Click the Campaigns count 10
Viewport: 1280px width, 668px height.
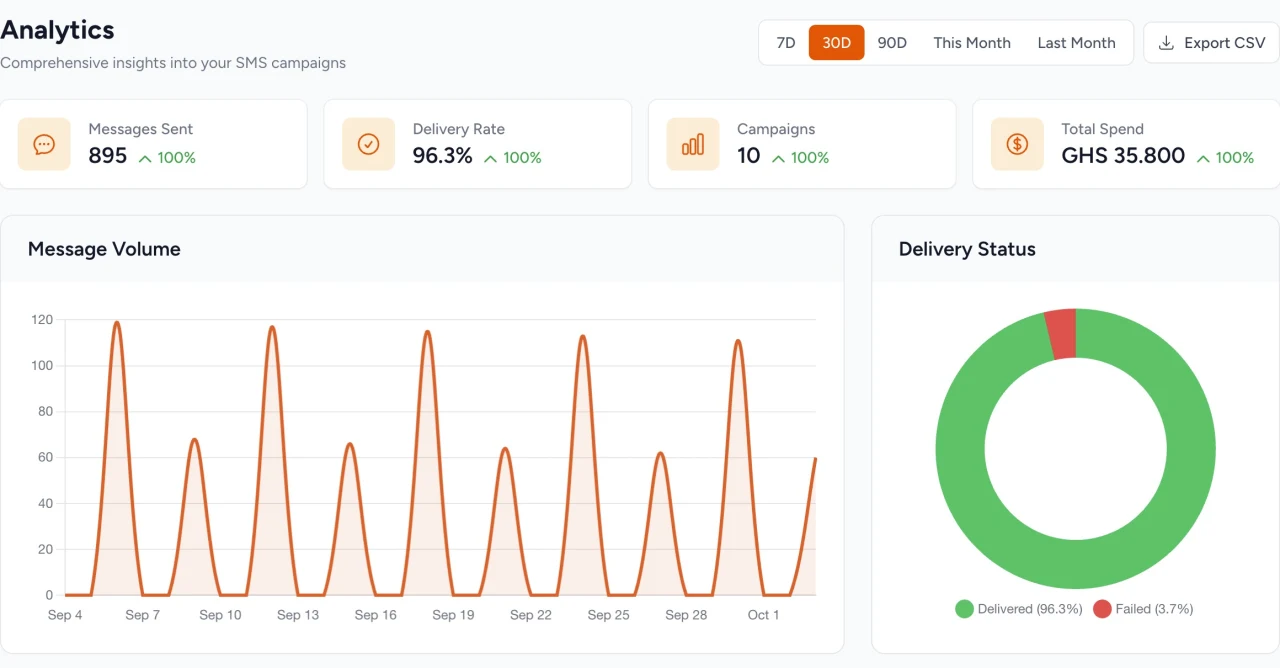[749, 156]
